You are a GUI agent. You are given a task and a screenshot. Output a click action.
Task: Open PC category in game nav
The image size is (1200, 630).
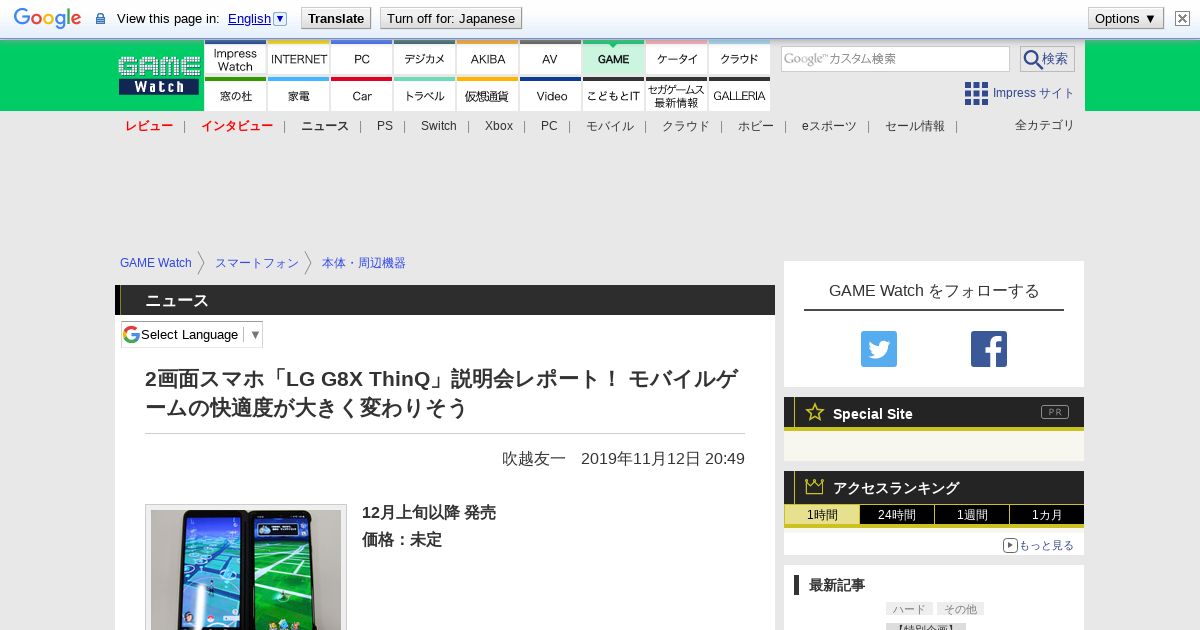[x=549, y=126]
